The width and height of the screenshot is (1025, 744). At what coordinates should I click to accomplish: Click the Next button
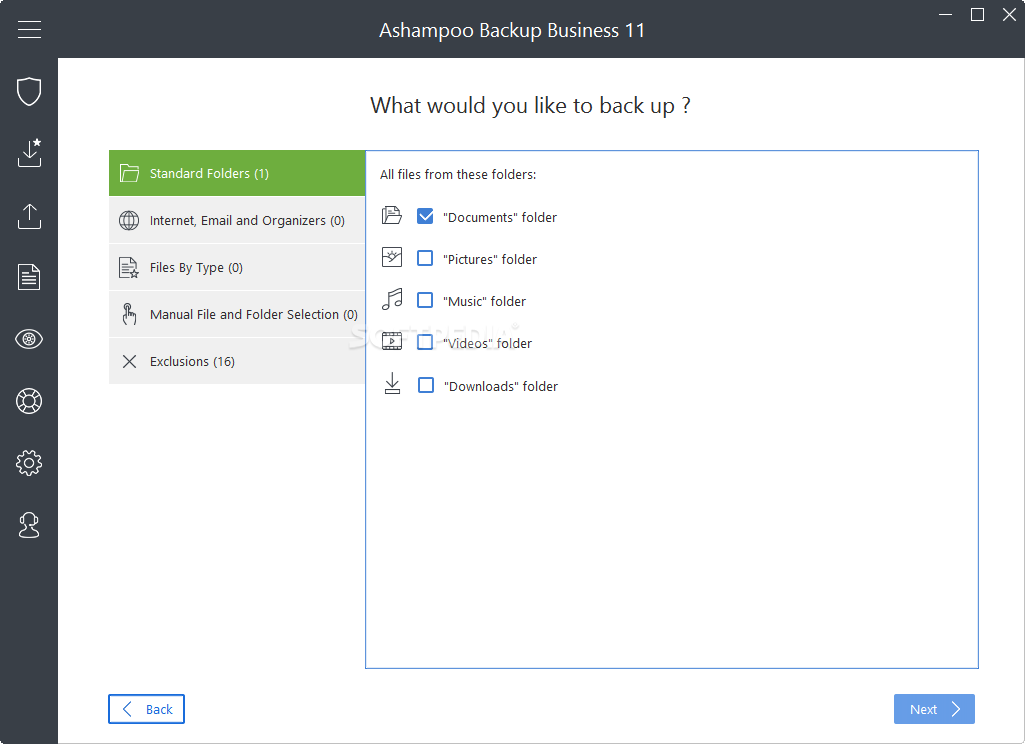click(x=934, y=709)
